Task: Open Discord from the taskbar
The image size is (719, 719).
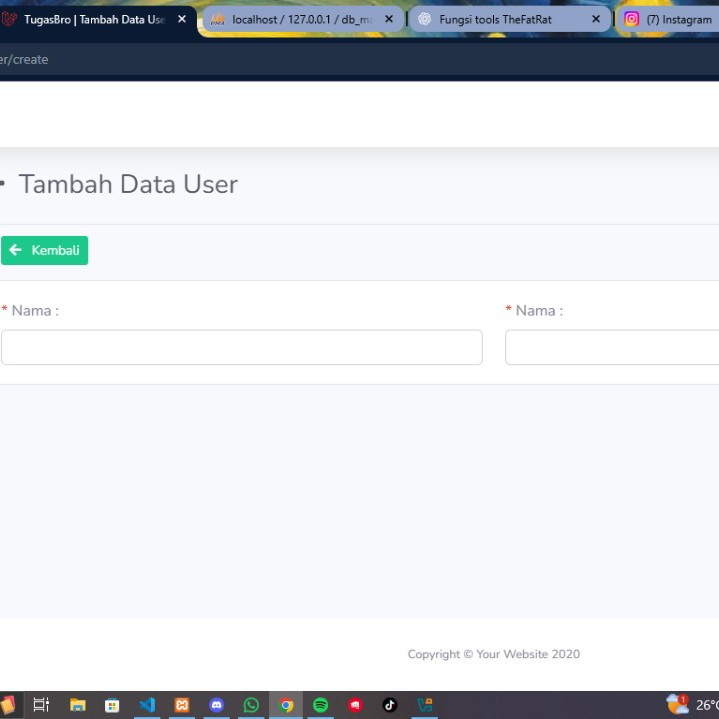Action: 216,705
